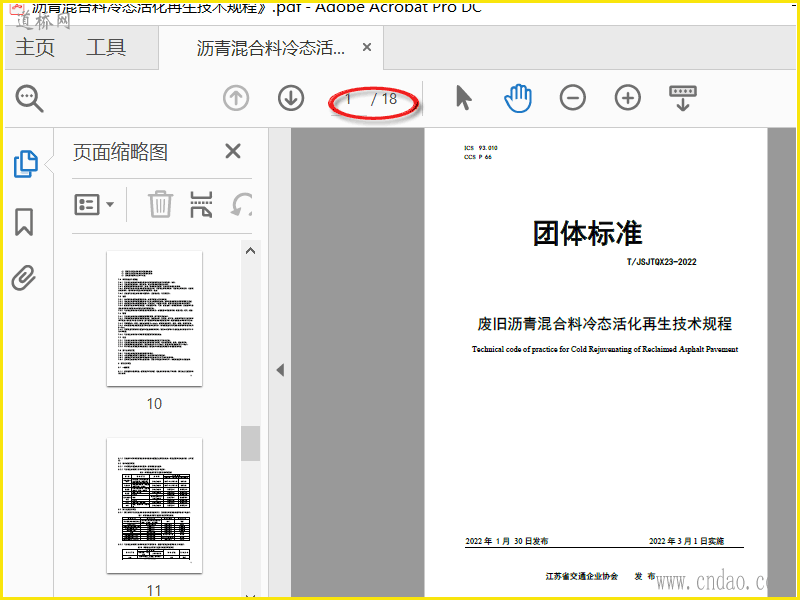
Task: Open the scrolling page display options
Action: click(683, 98)
